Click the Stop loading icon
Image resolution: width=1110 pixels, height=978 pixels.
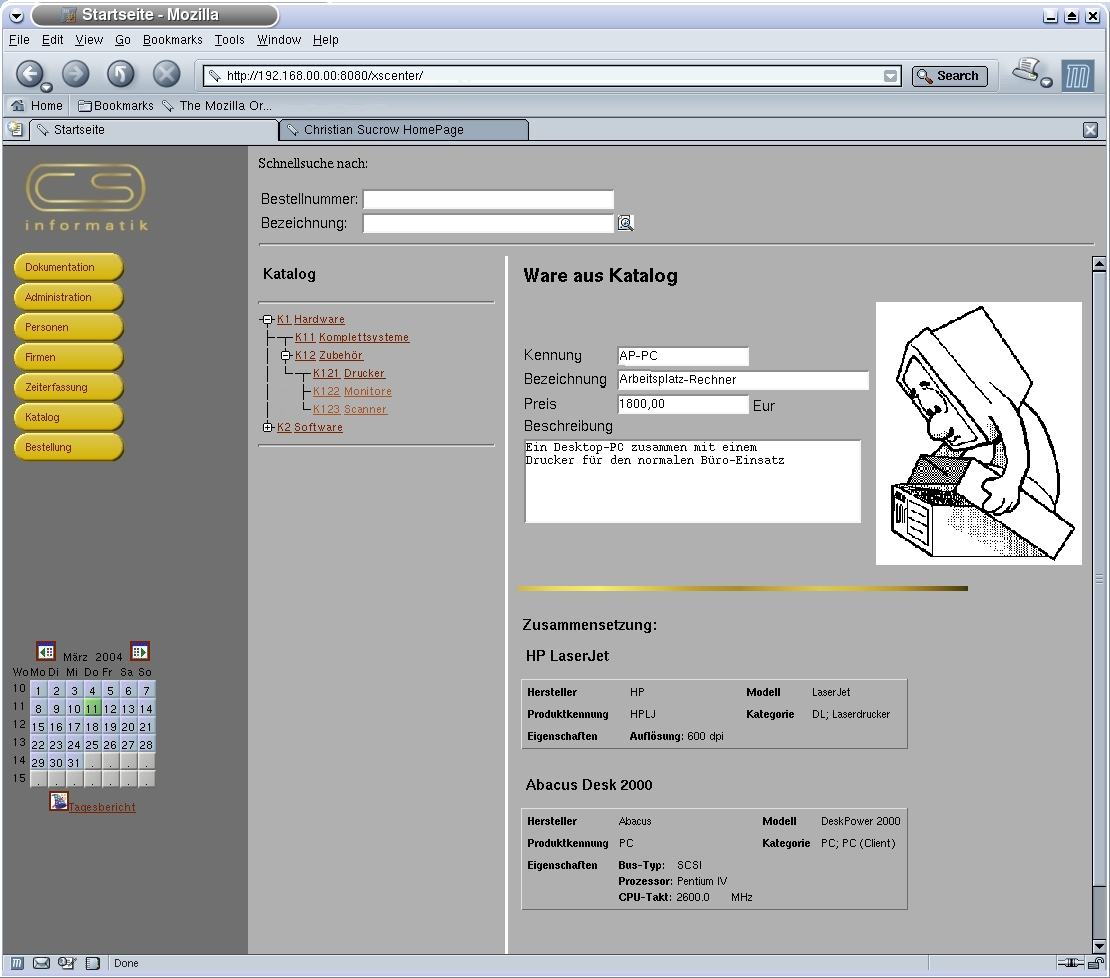point(166,73)
